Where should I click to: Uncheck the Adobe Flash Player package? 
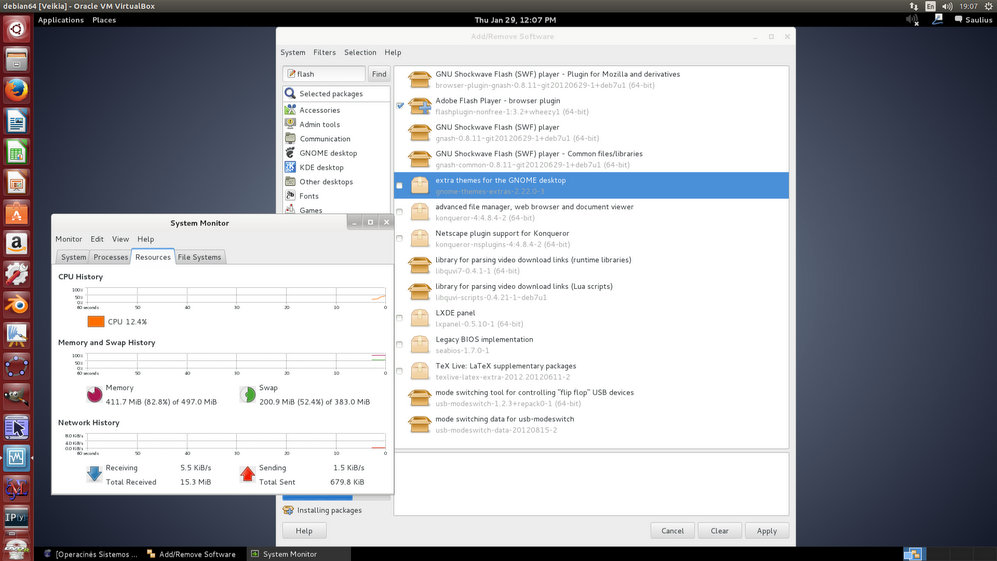[400, 105]
